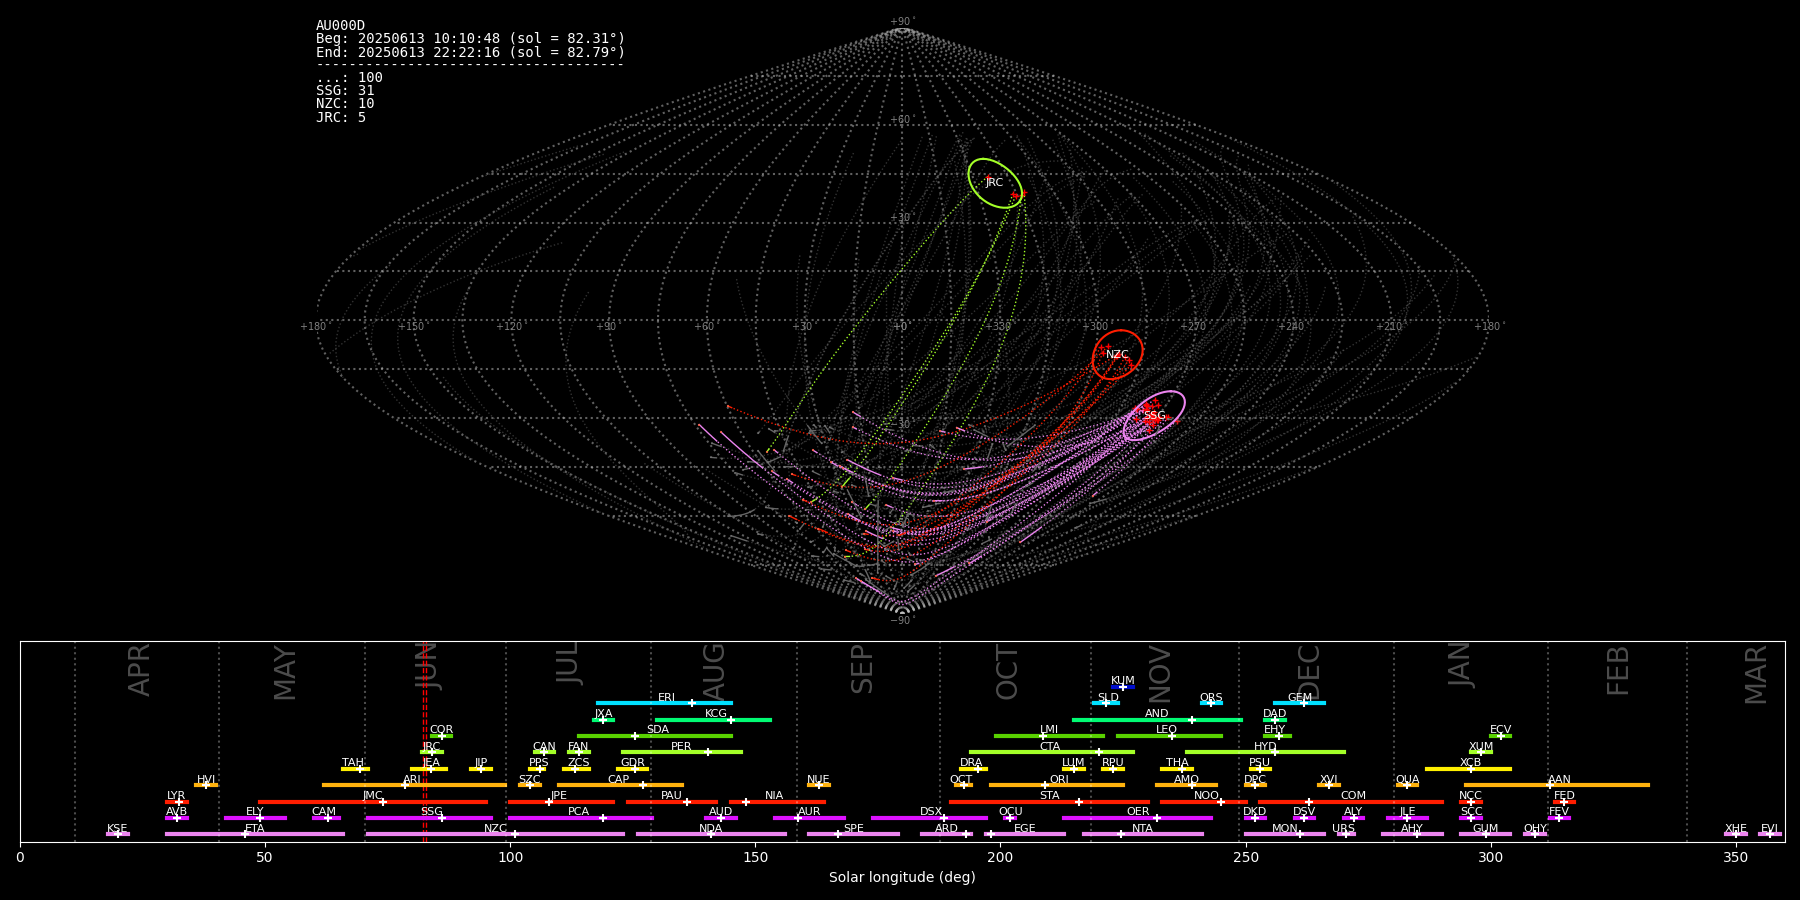Select the COM shower label in timeline
Screen dimensions: 1800x900
[x=1354, y=796]
